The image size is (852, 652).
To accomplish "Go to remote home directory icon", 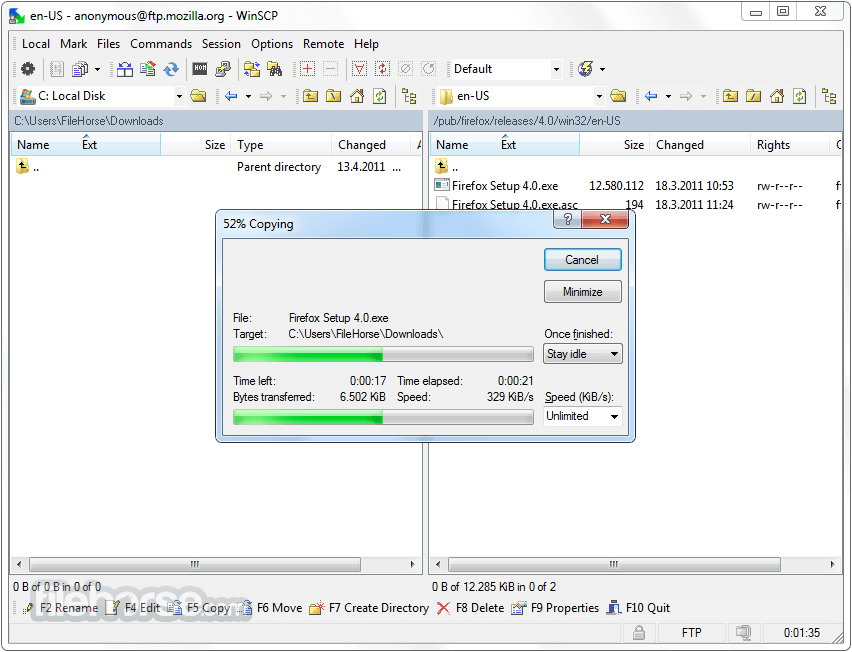I will (777, 96).
